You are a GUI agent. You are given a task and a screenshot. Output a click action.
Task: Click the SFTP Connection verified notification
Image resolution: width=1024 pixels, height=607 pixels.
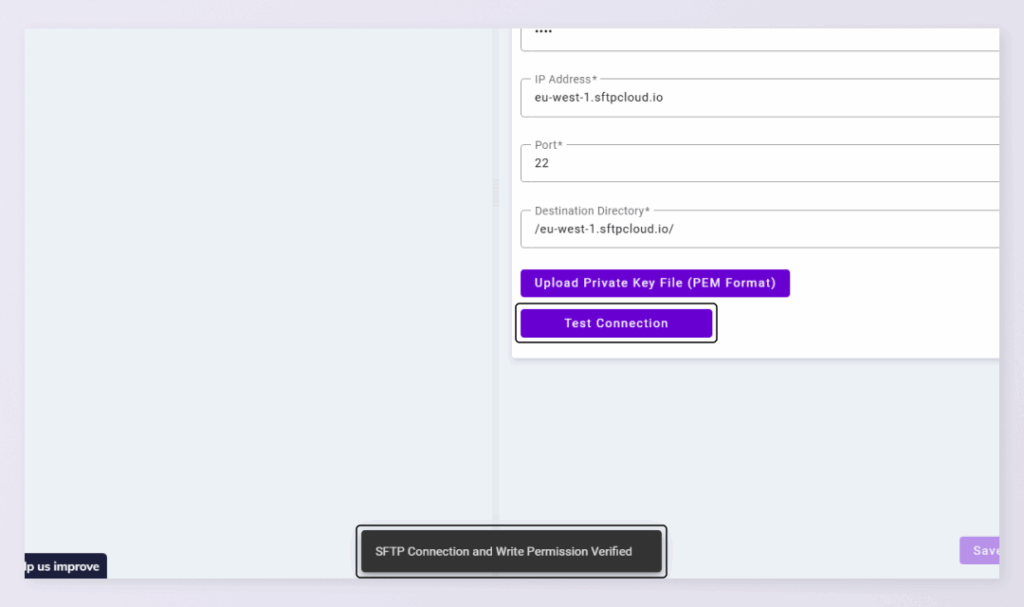tap(510, 551)
